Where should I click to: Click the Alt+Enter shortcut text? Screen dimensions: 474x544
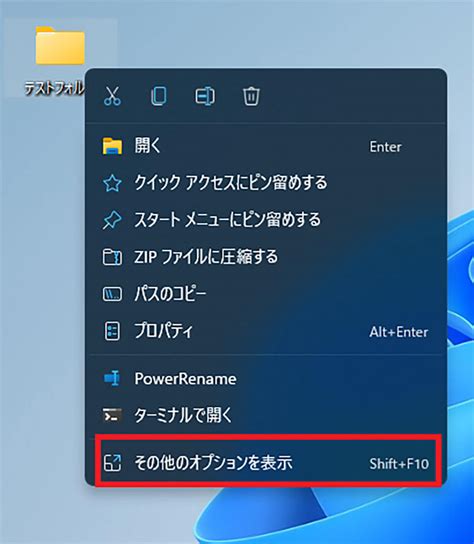click(x=399, y=332)
